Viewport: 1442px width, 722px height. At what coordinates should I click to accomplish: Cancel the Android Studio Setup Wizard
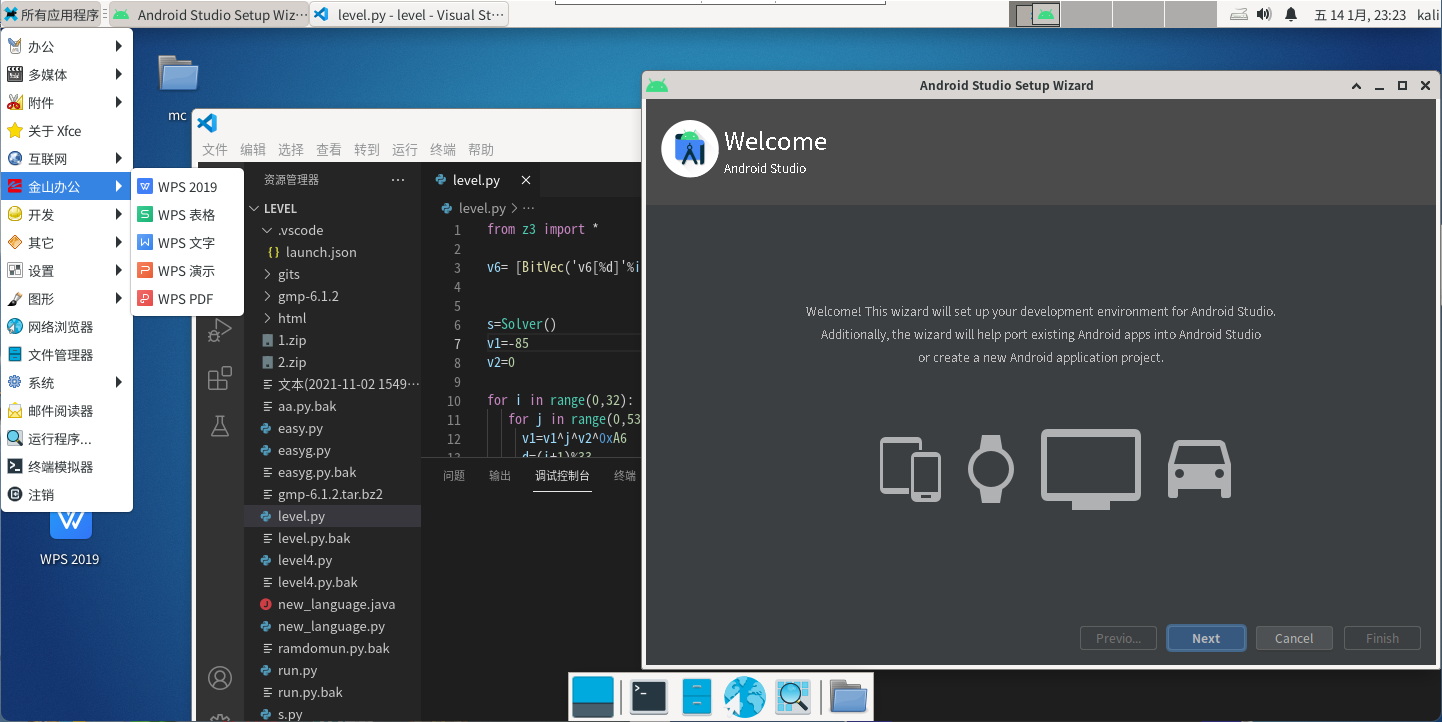[1293, 638]
